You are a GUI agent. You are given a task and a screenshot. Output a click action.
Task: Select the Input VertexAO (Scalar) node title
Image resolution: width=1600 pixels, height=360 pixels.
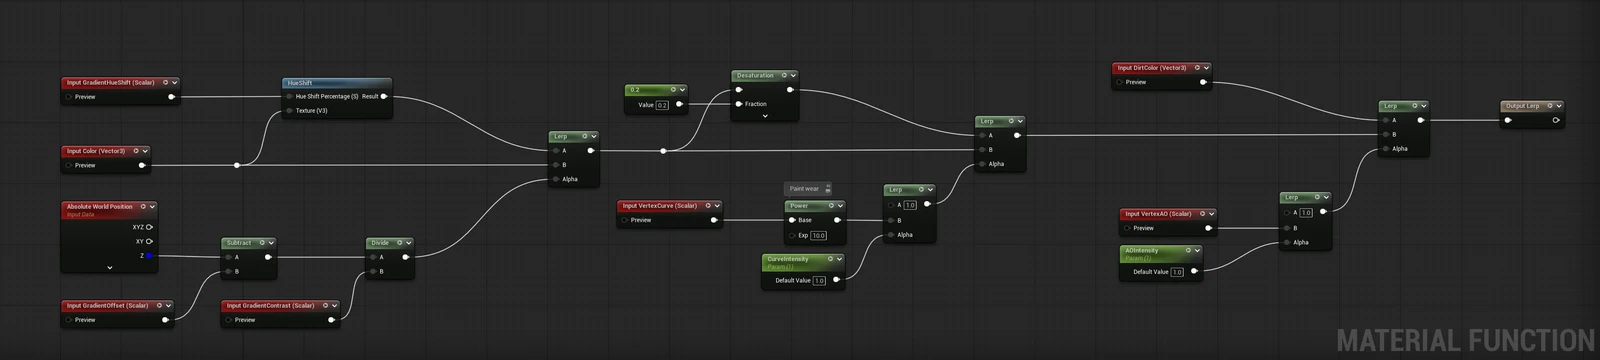click(1158, 213)
